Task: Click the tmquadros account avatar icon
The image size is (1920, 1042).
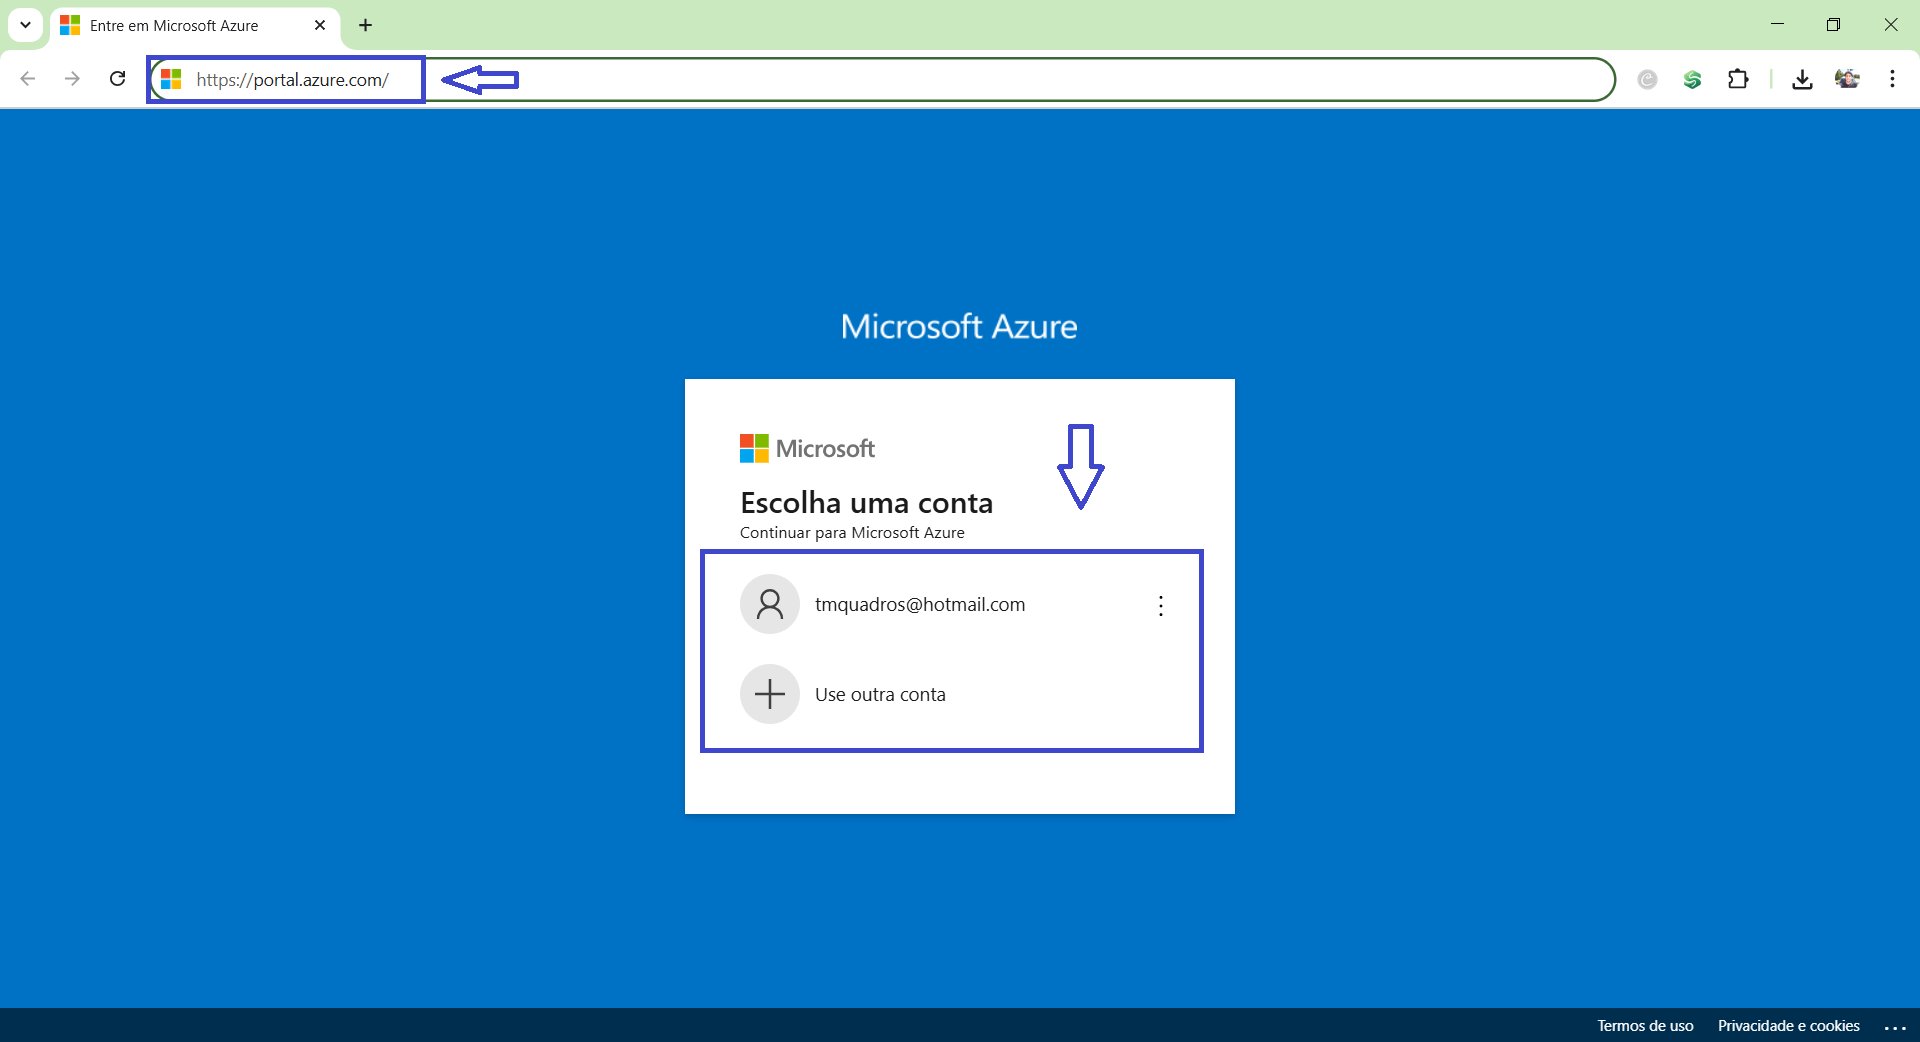Action: coord(770,604)
